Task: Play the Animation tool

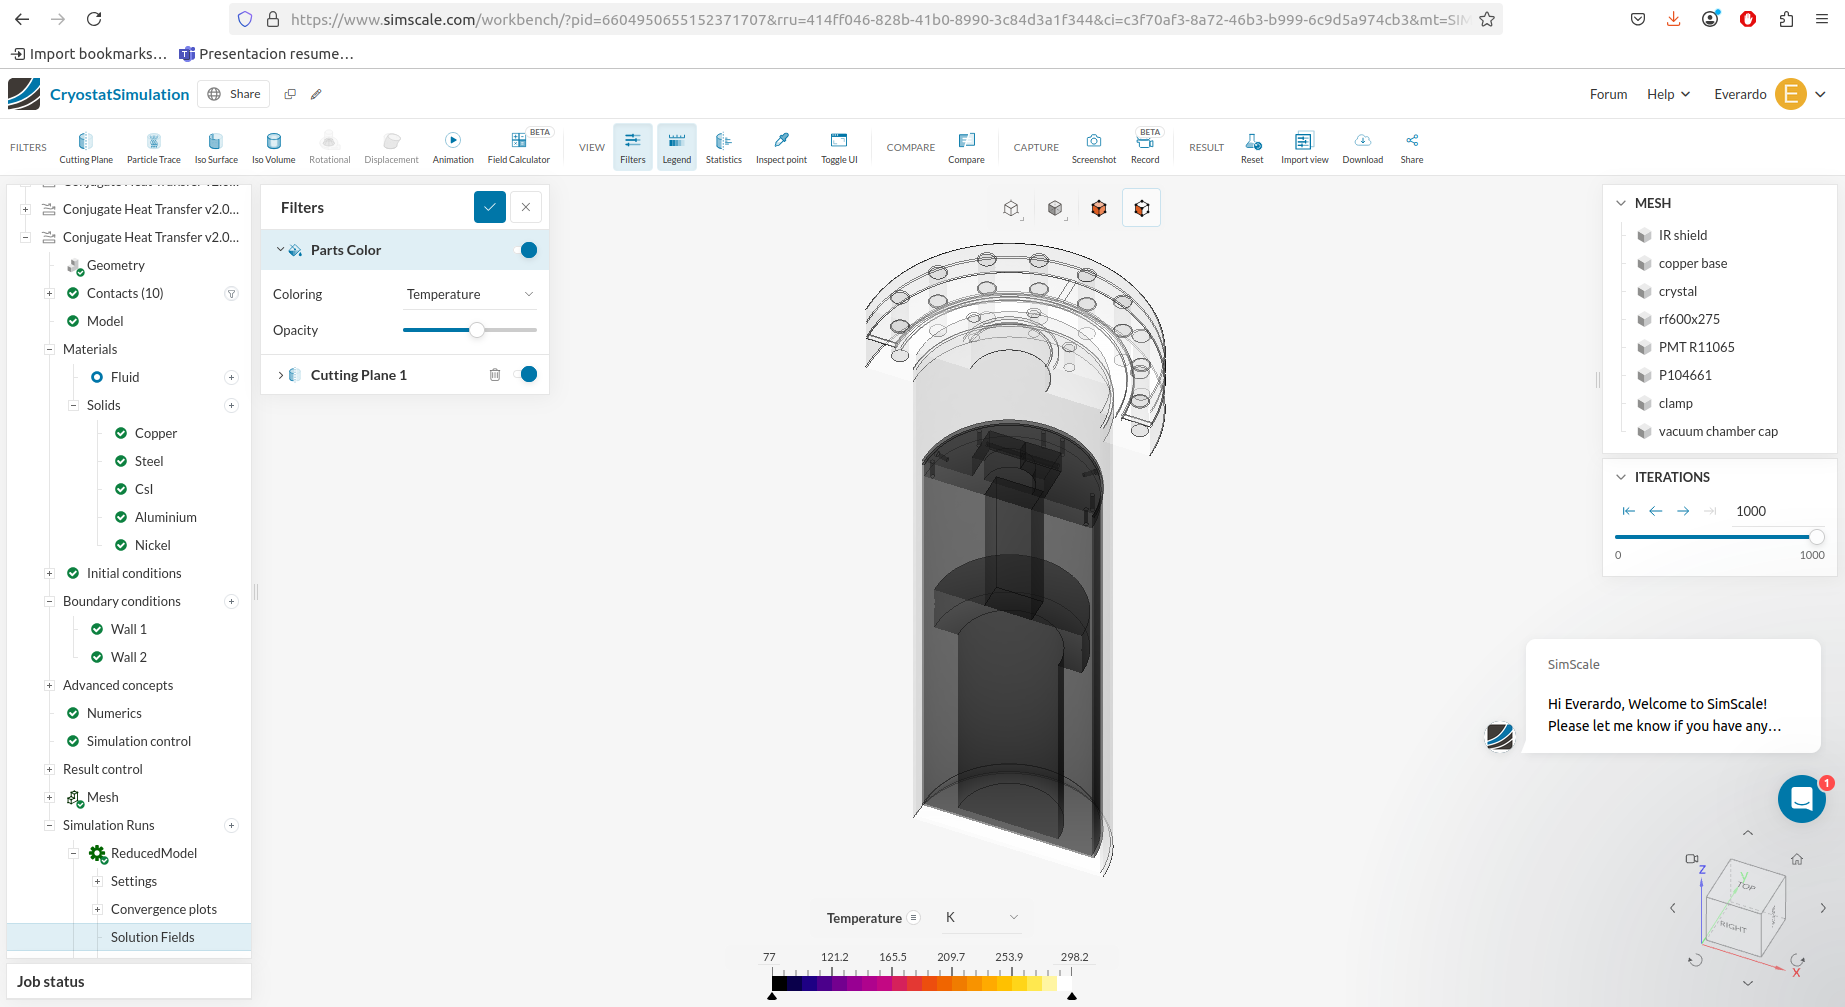Action: tap(453, 147)
